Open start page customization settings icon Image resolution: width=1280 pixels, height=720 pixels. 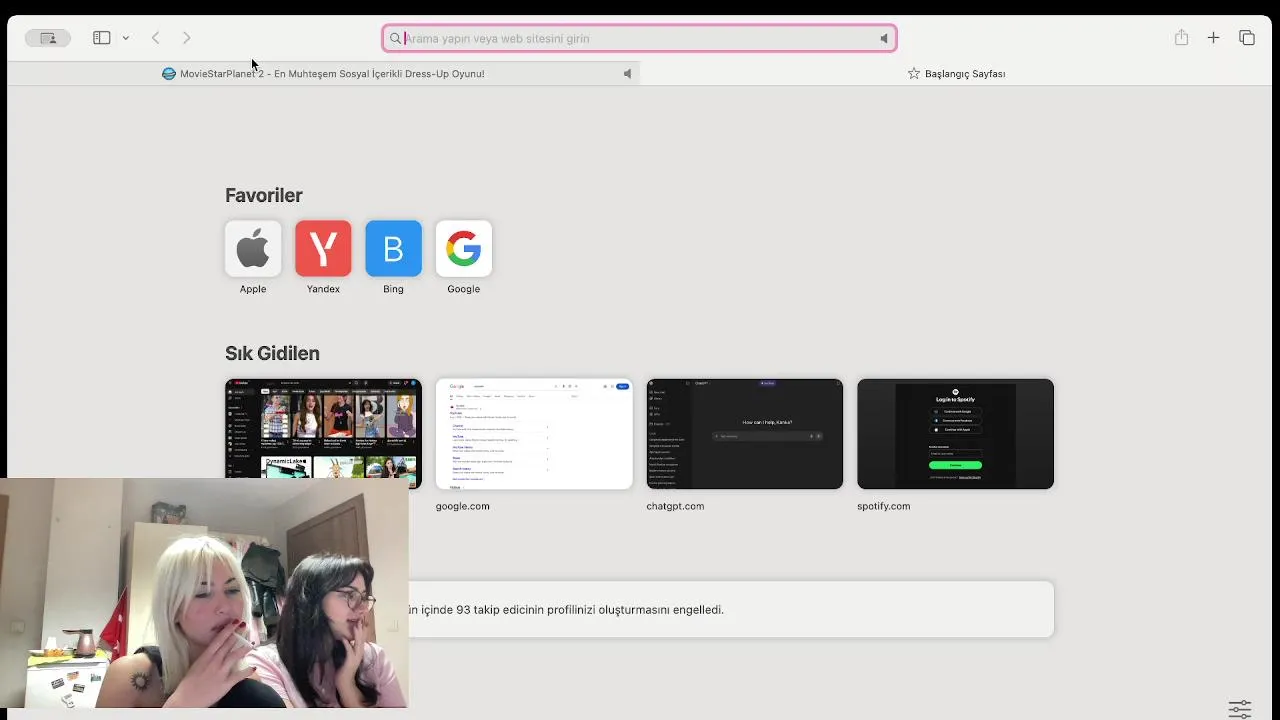1240,709
